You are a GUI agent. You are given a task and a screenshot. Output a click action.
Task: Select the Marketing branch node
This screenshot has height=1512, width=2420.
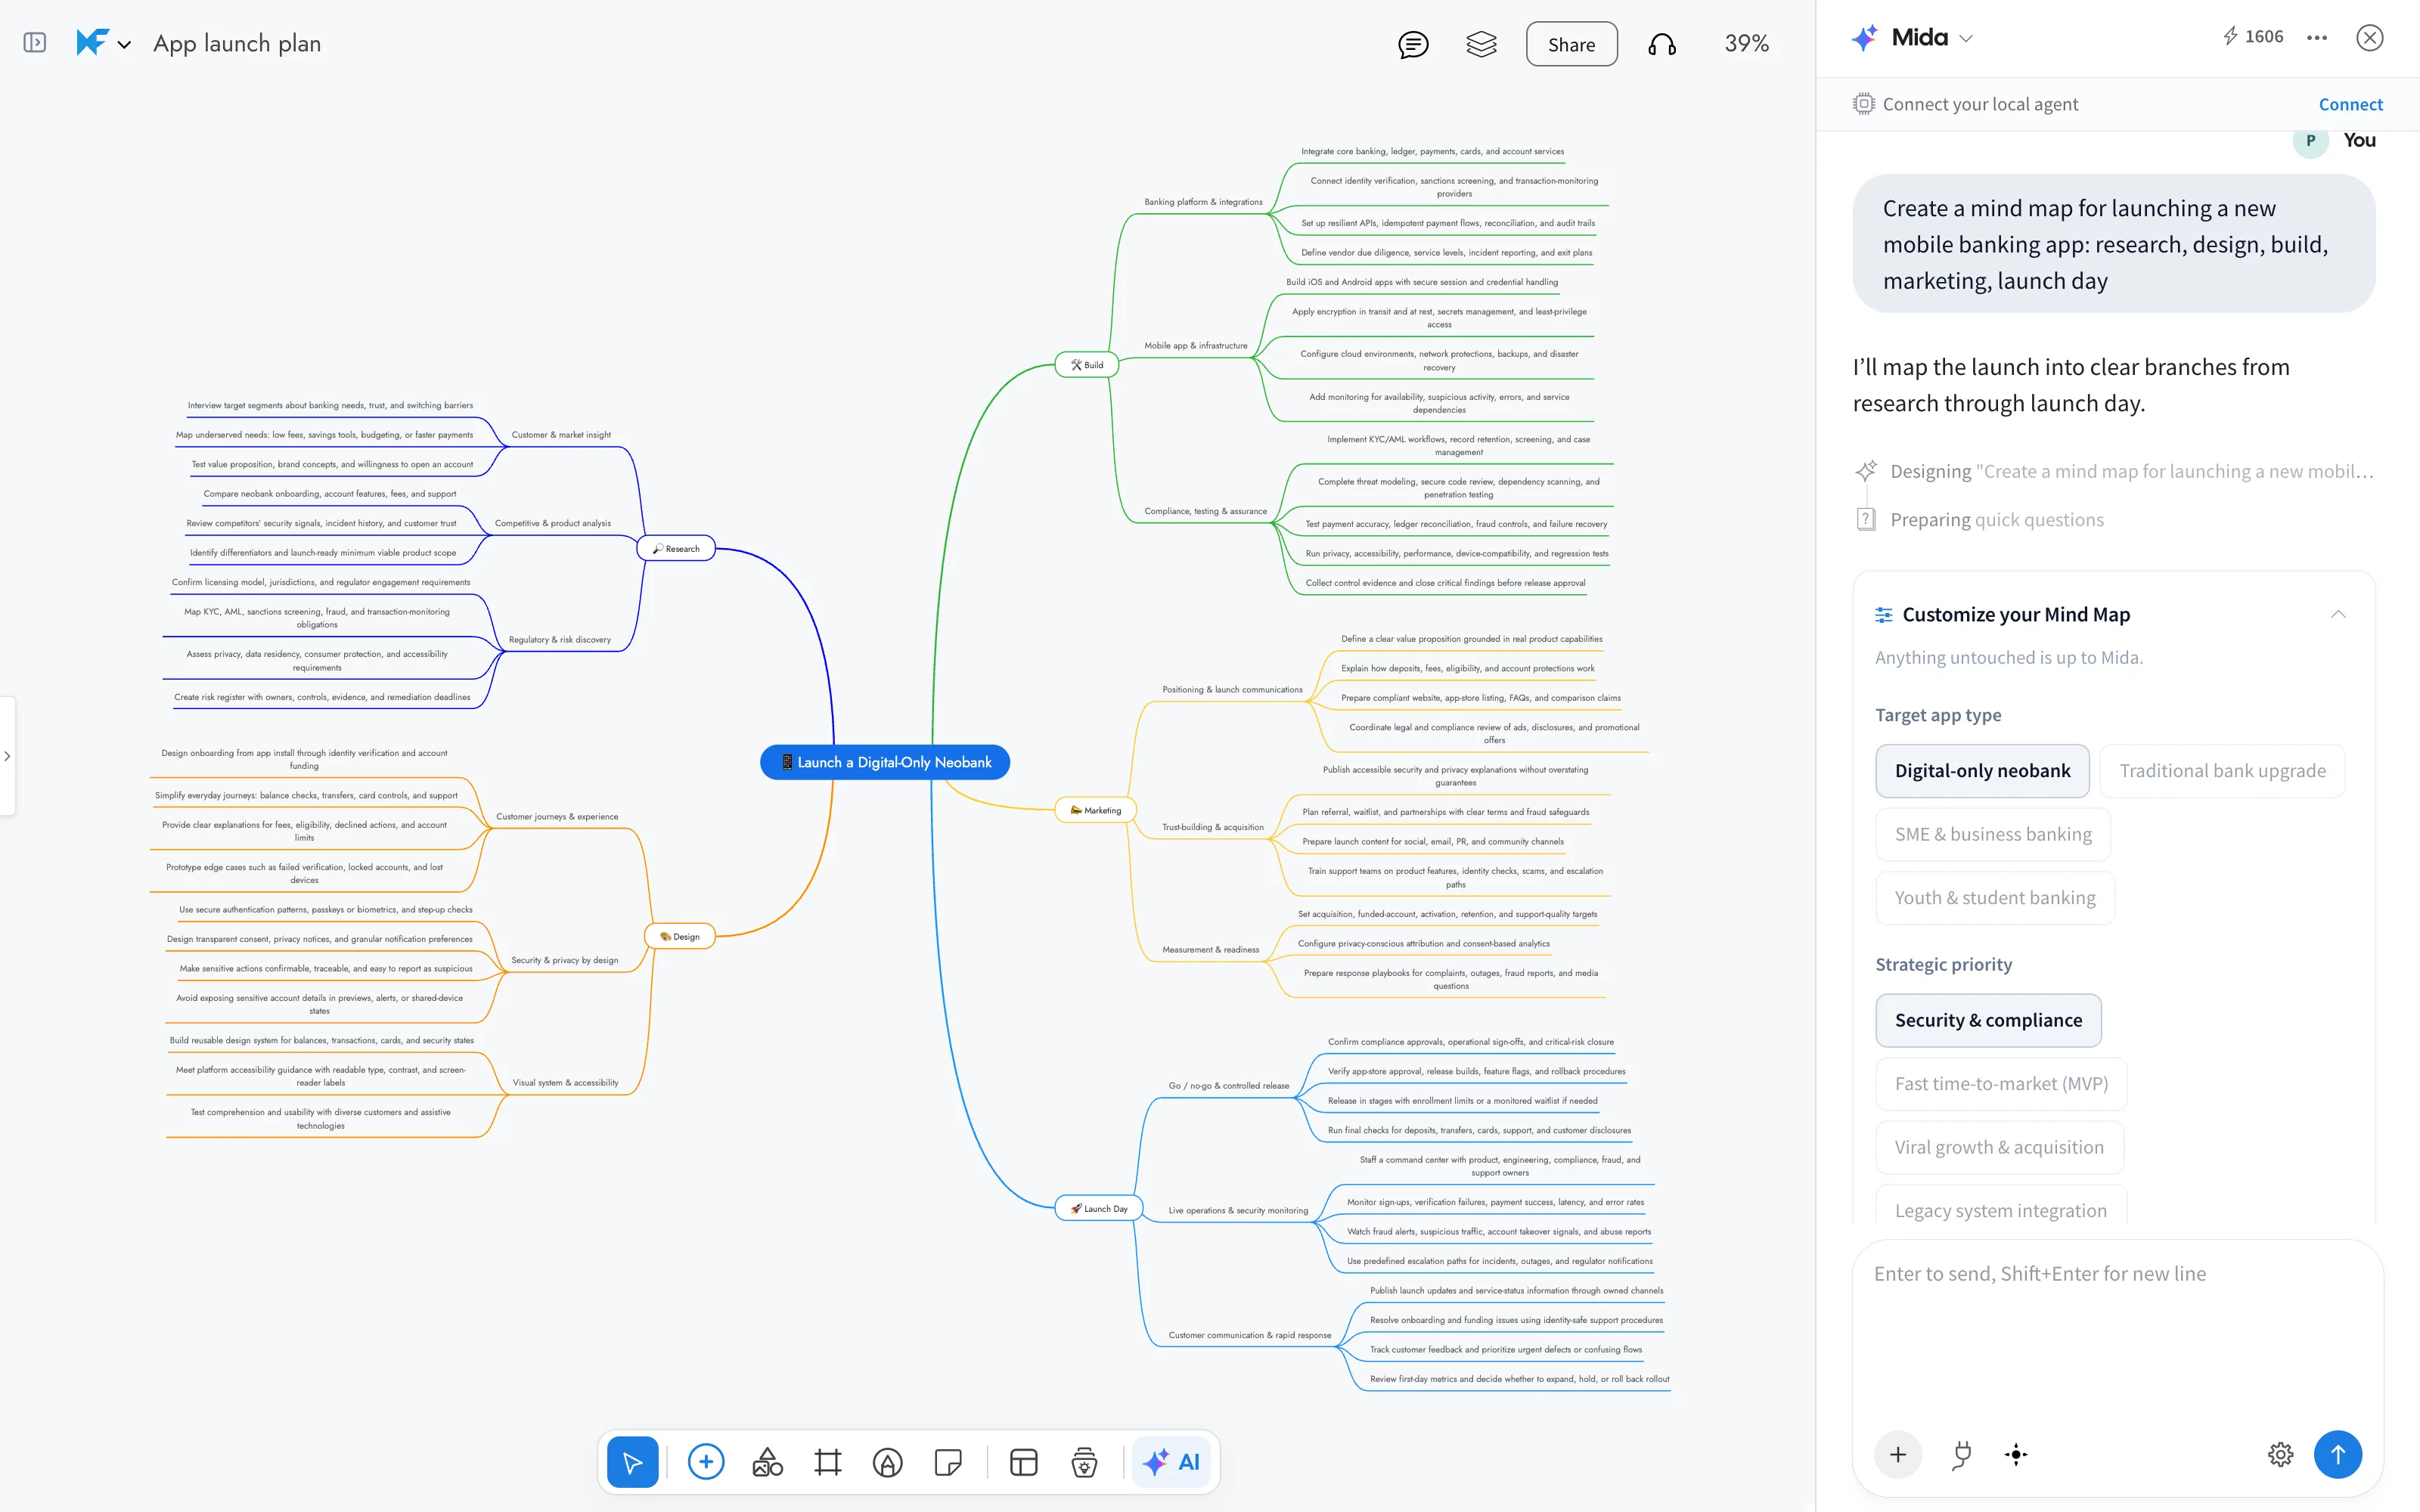click(x=1096, y=810)
